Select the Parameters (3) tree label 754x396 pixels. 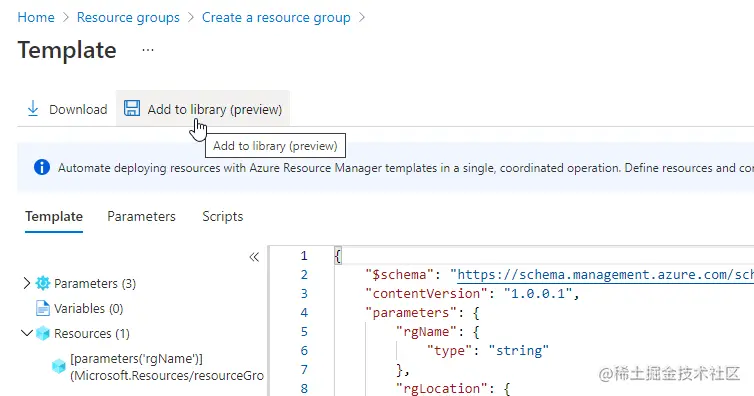click(95, 284)
